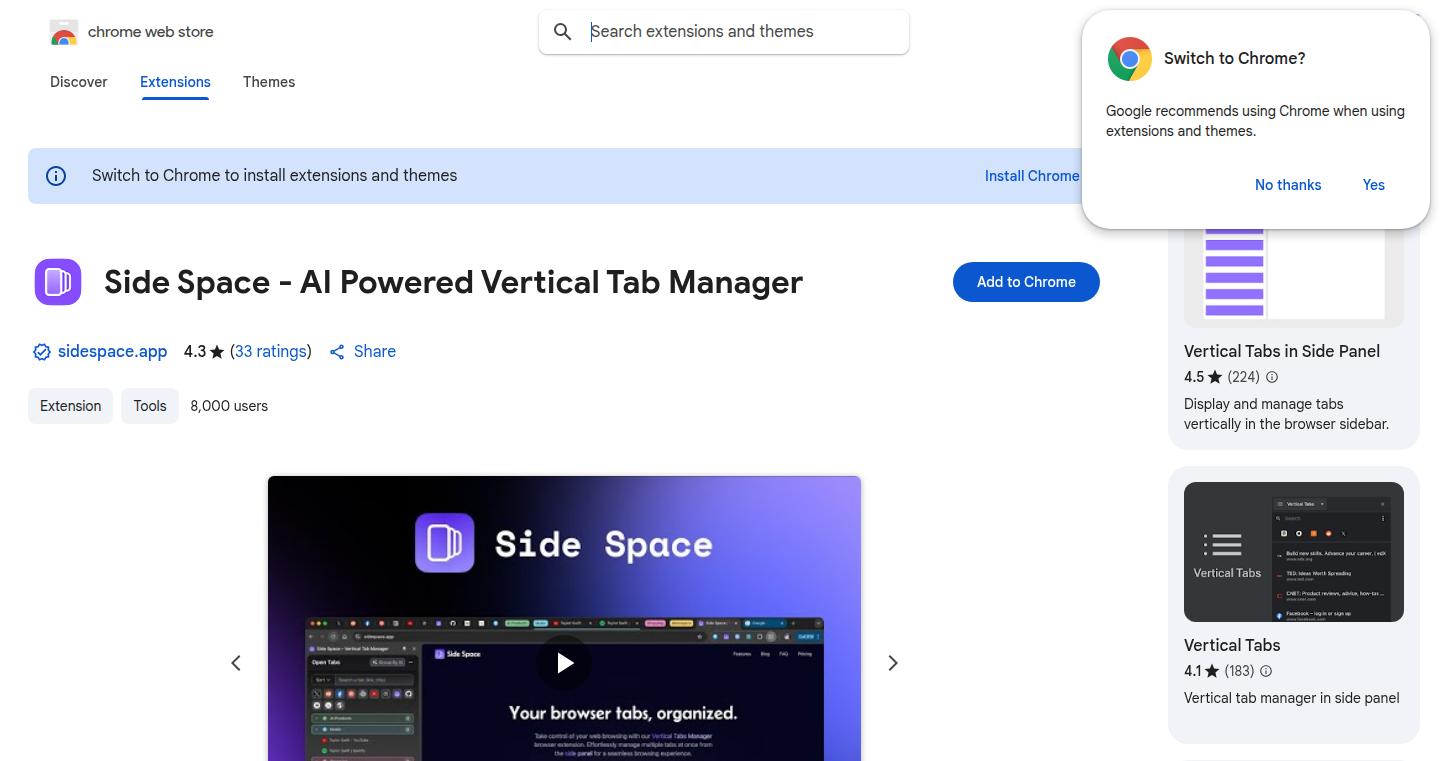
Task: Open the Discover tab
Action: [x=79, y=82]
